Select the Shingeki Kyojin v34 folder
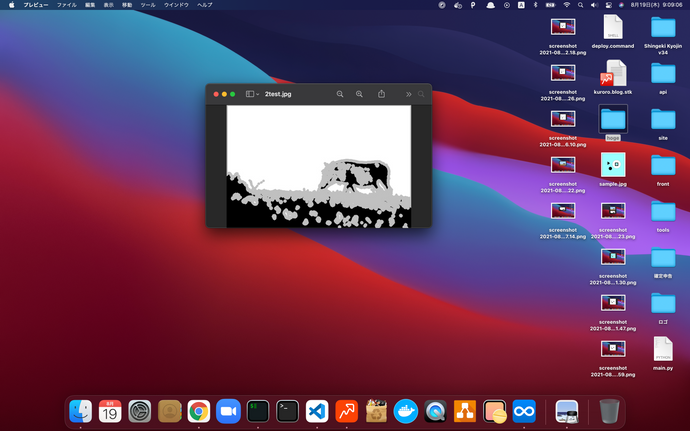Image resolution: width=690 pixels, height=431 pixels. pyautogui.click(x=663, y=35)
